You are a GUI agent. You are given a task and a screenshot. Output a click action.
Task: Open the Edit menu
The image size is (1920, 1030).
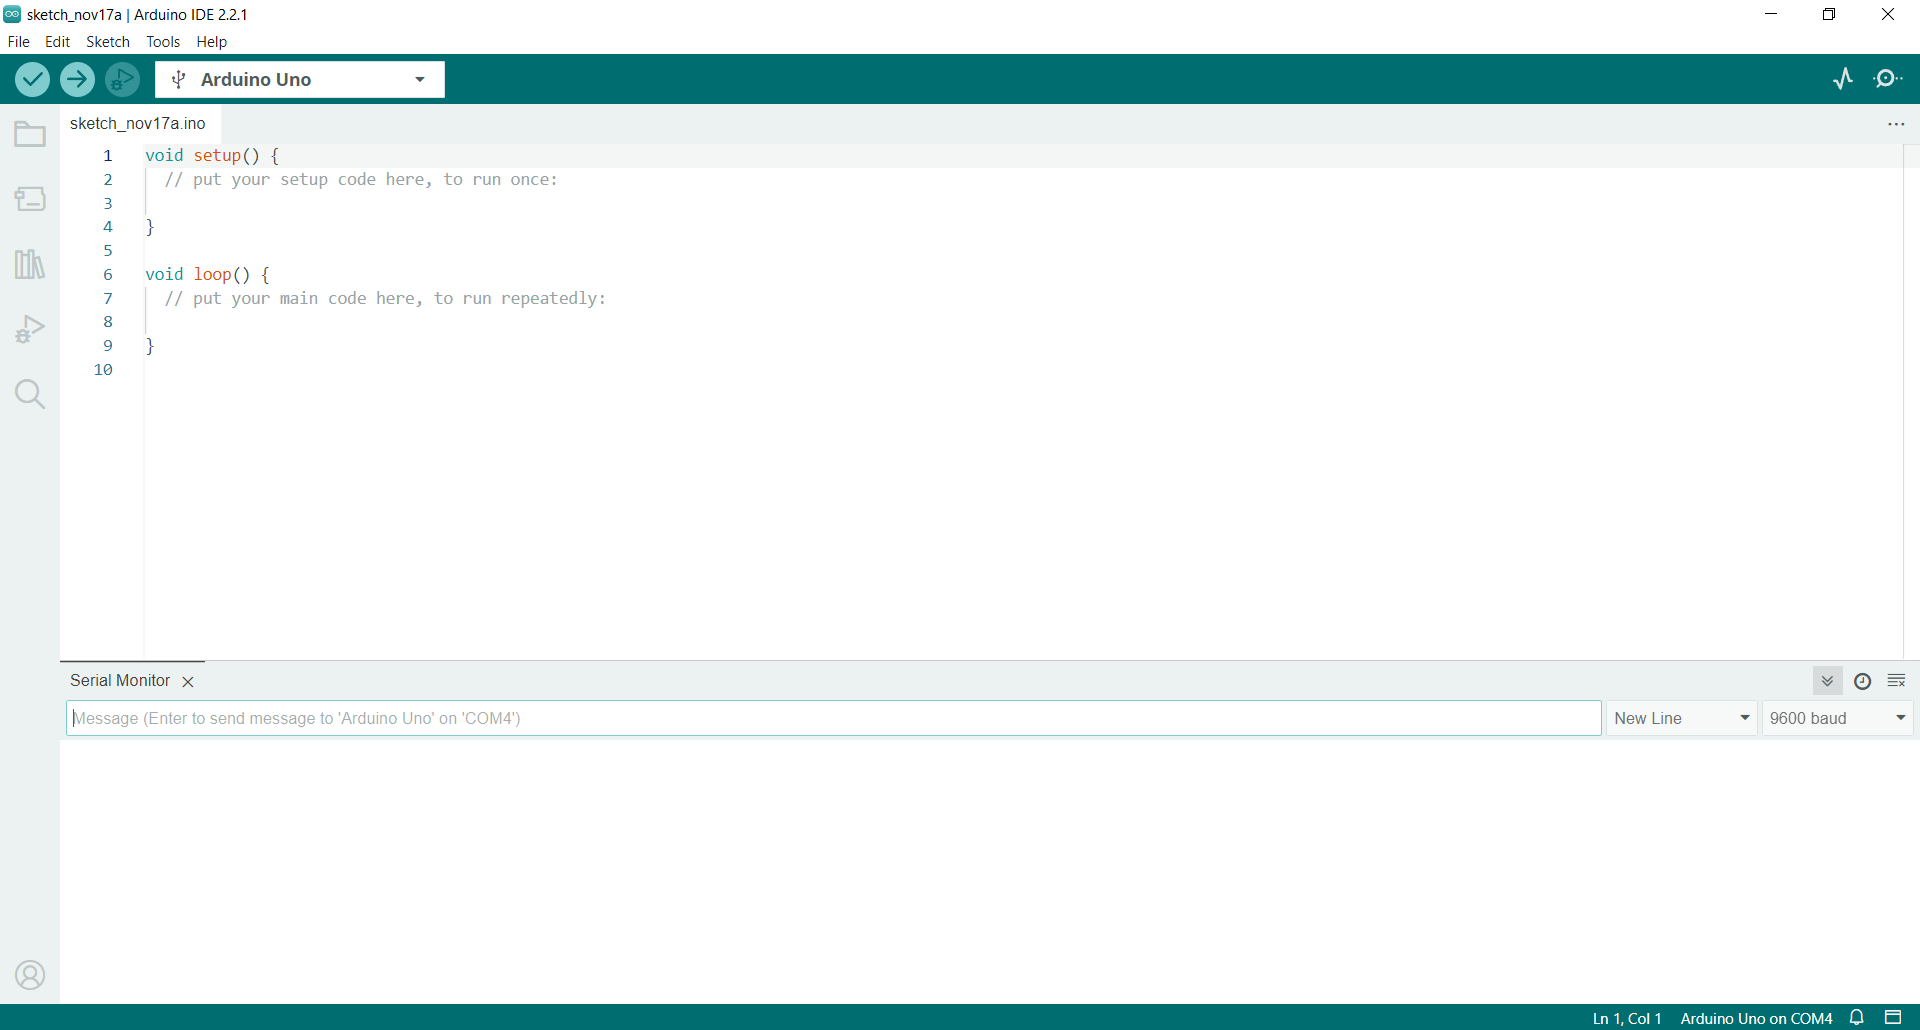(x=57, y=42)
